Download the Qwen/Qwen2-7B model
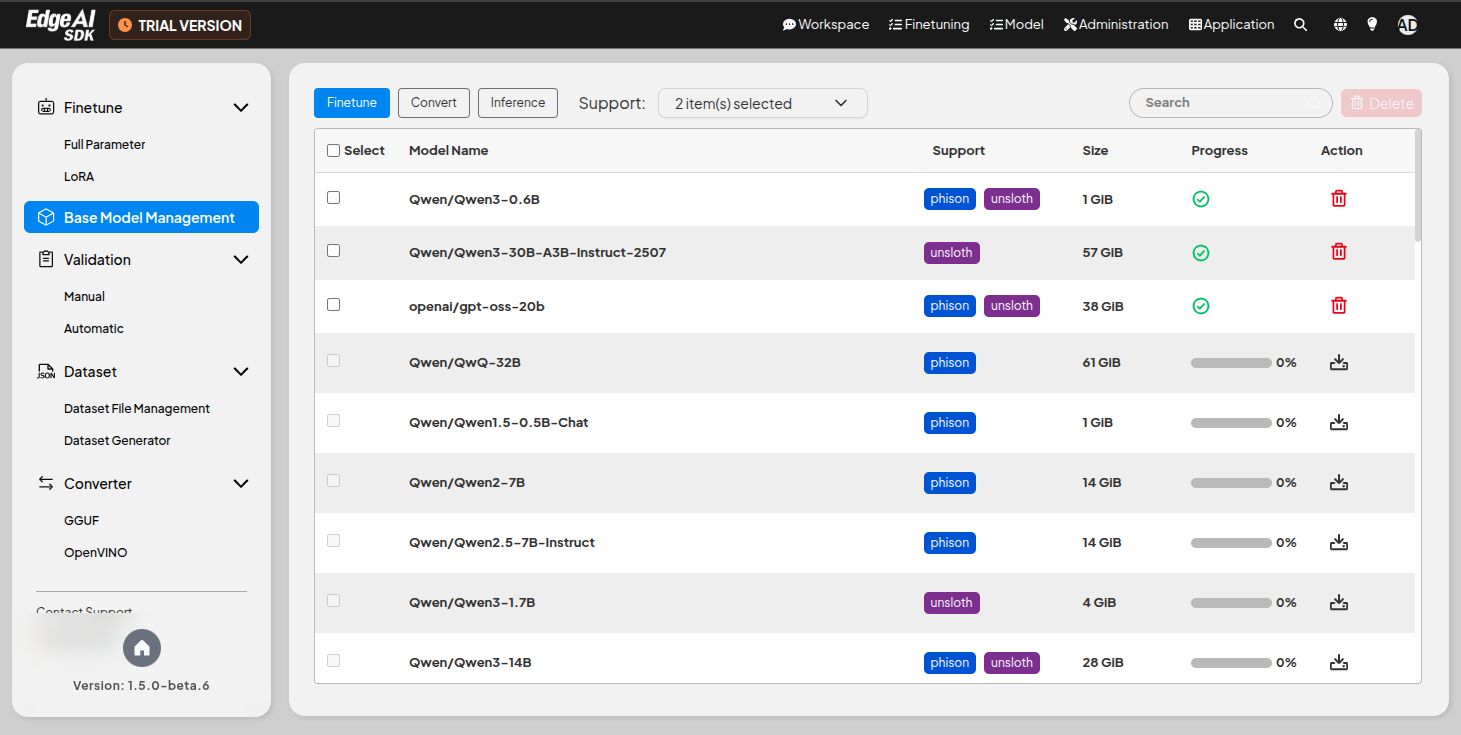Image resolution: width=1461 pixels, height=735 pixels. (x=1339, y=482)
